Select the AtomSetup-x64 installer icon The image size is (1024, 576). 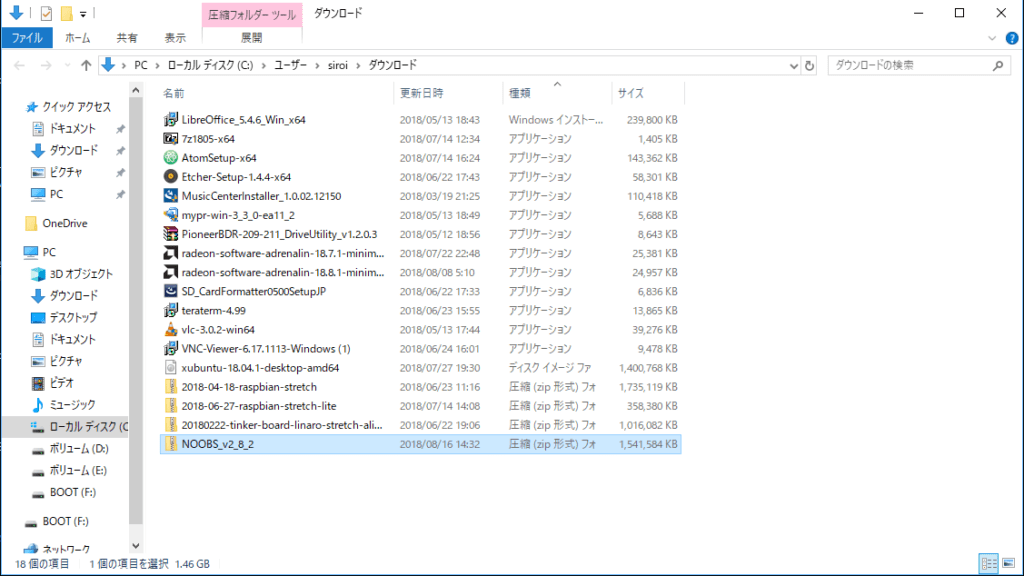click(170, 157)
